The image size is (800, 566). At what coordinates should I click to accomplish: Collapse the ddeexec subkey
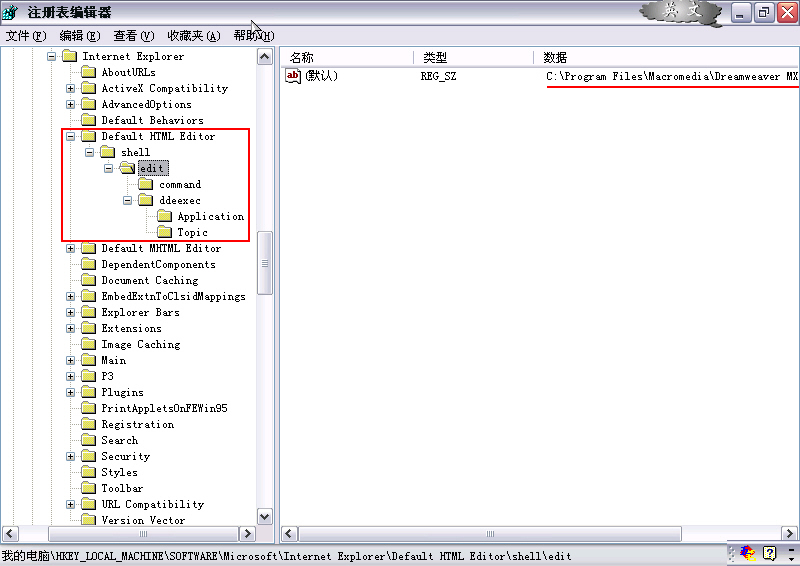pos(129,200)
